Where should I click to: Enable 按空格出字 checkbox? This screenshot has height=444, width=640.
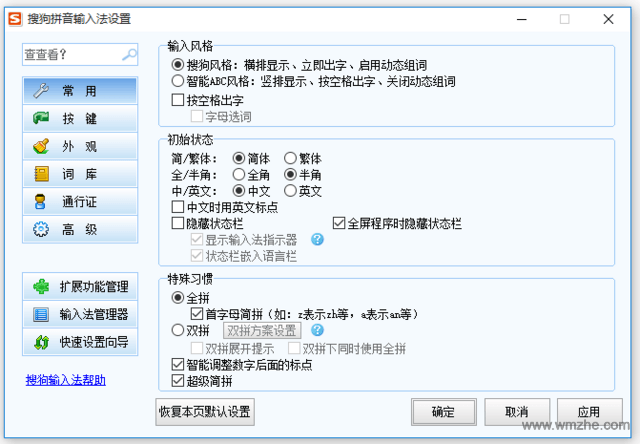[x=178, y=100]
